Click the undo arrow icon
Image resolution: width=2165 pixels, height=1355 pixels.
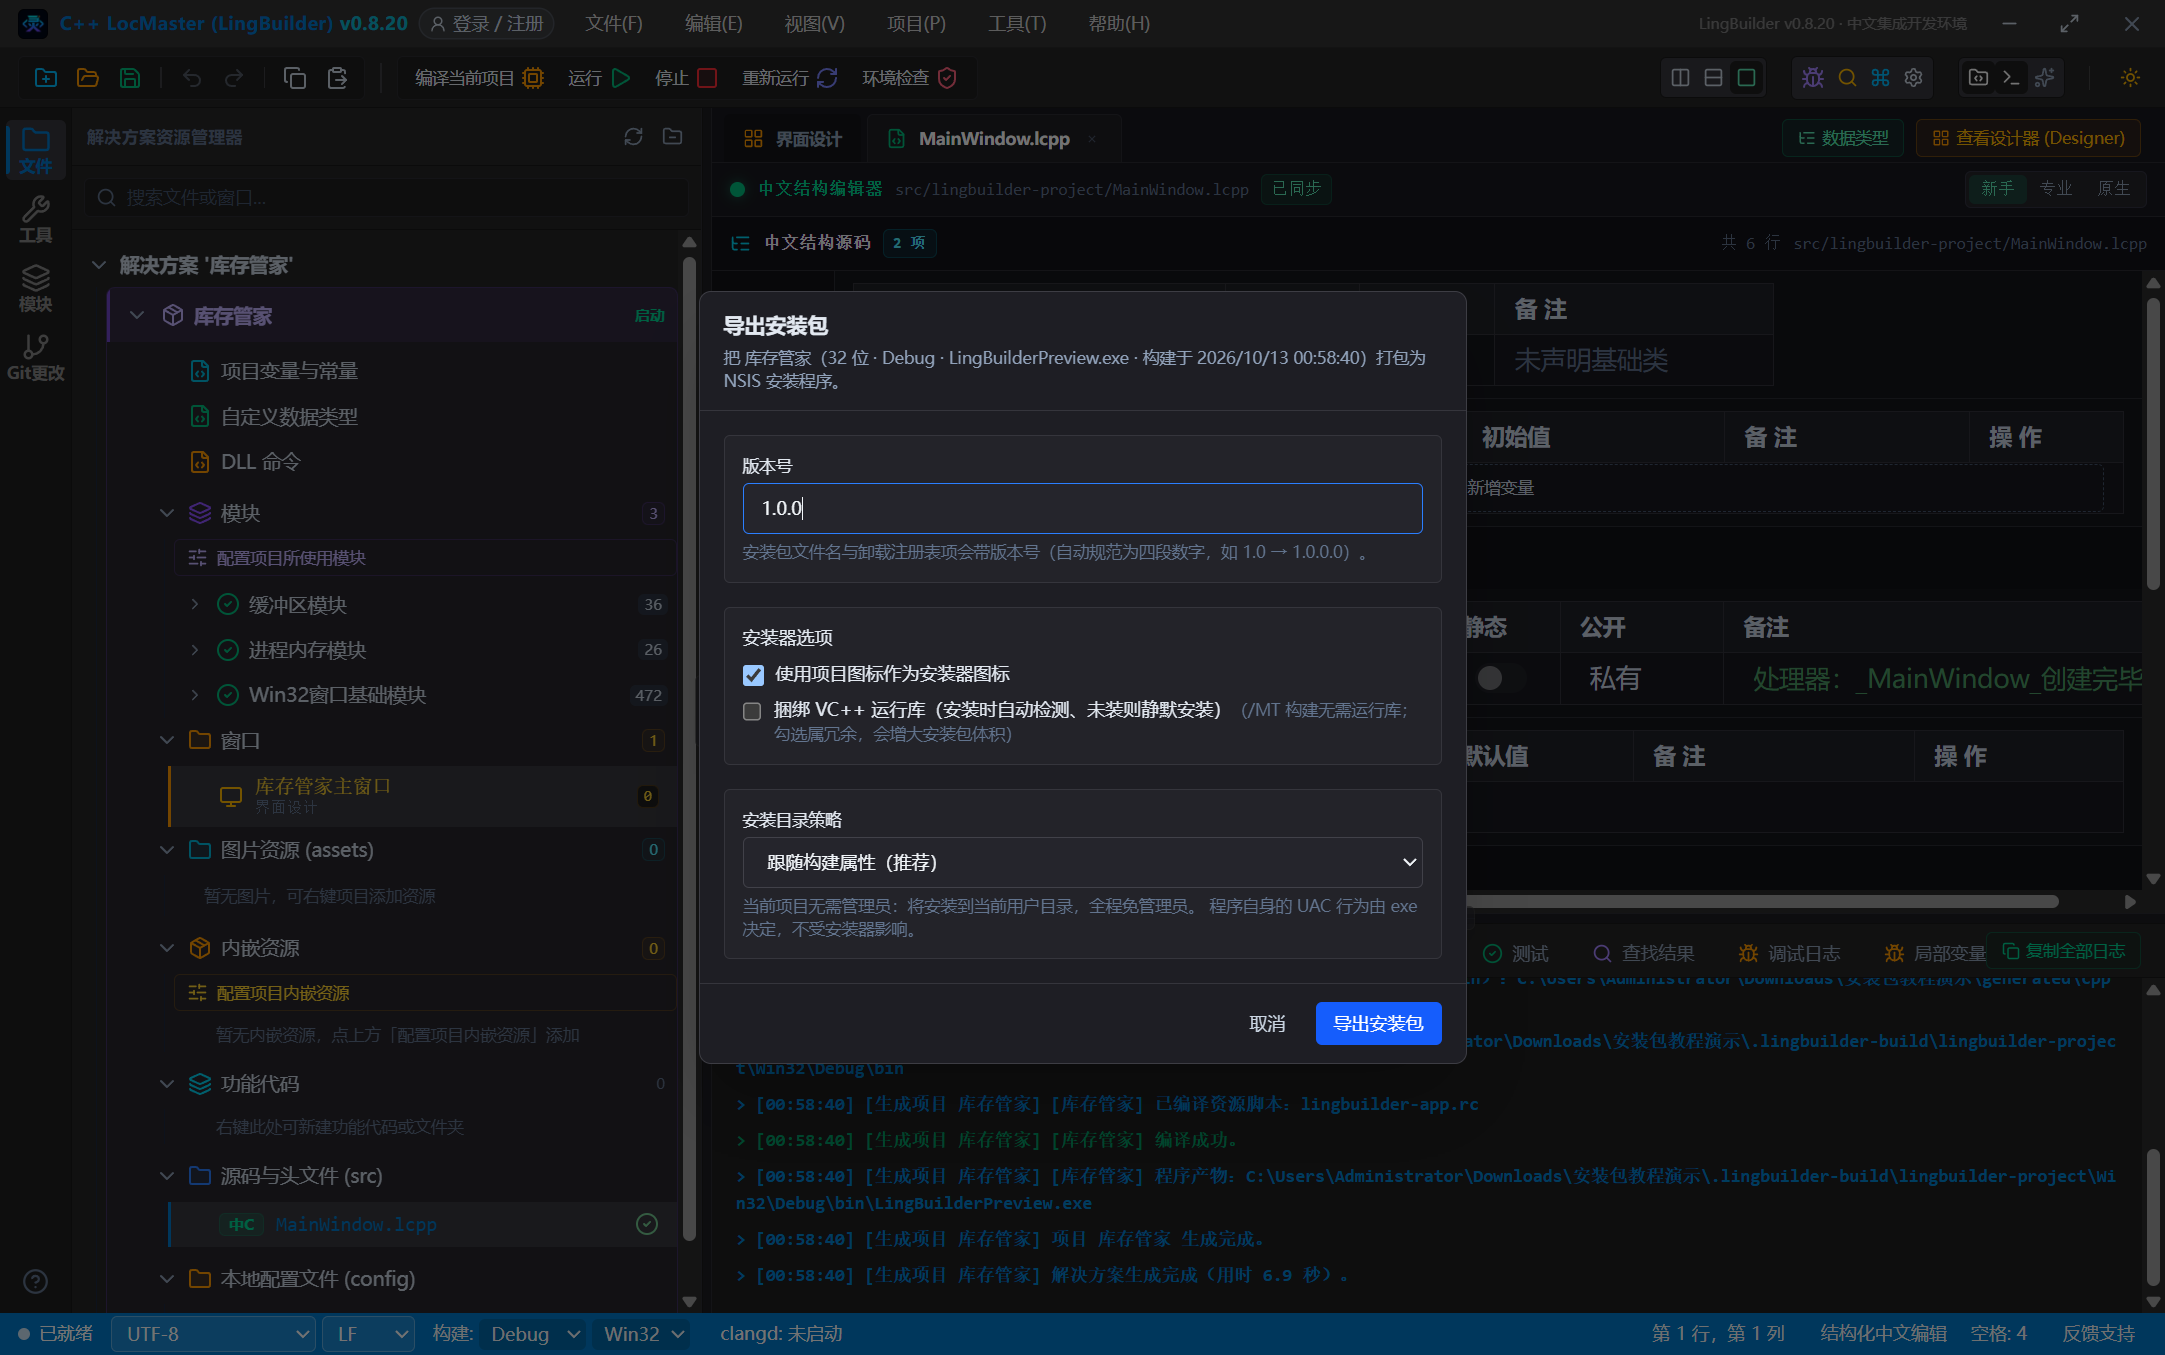(192, 78)
